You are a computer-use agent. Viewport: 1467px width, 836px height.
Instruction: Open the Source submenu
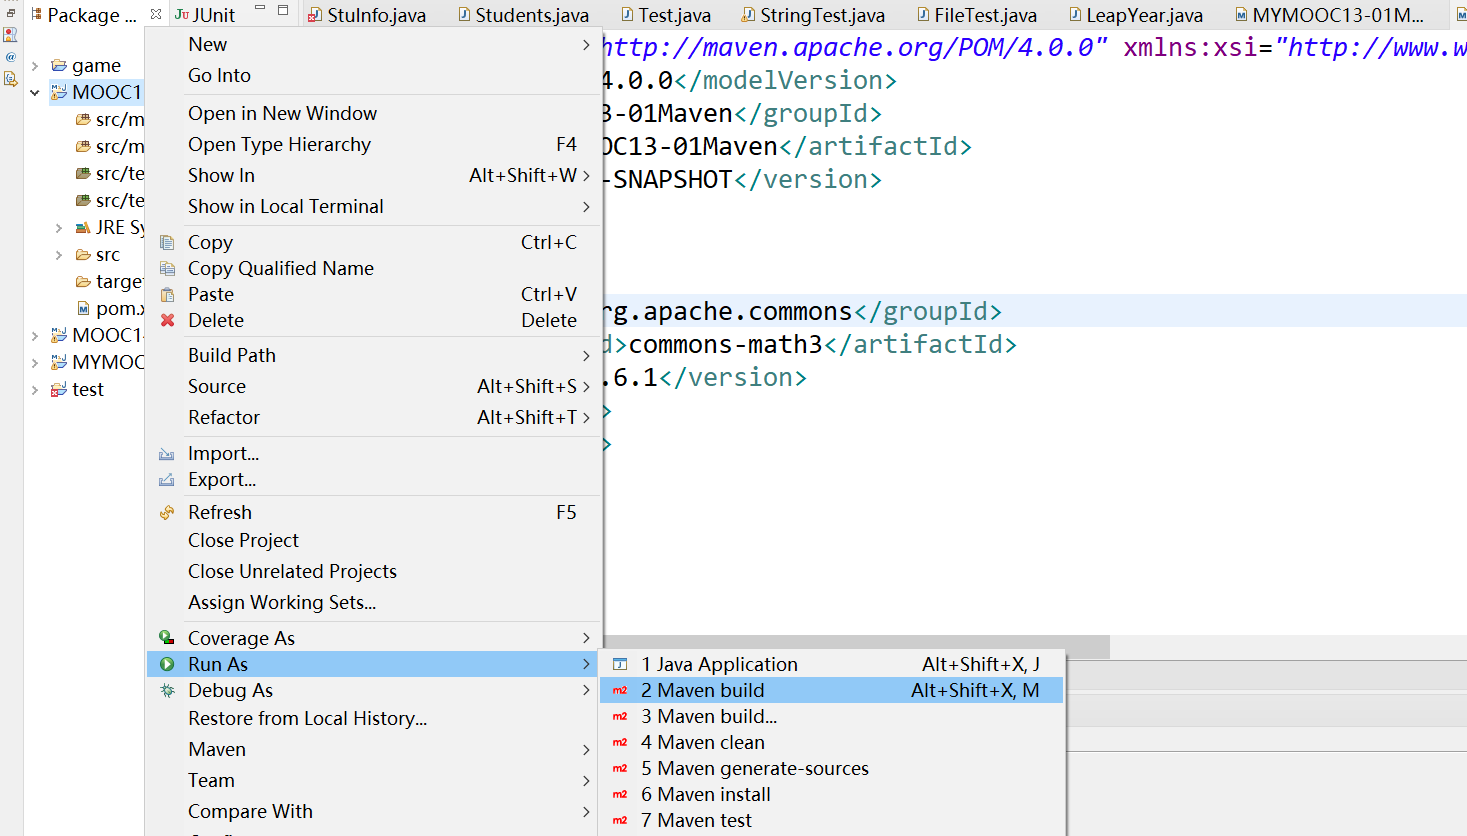pyautogui.click(x=374, y=387)
